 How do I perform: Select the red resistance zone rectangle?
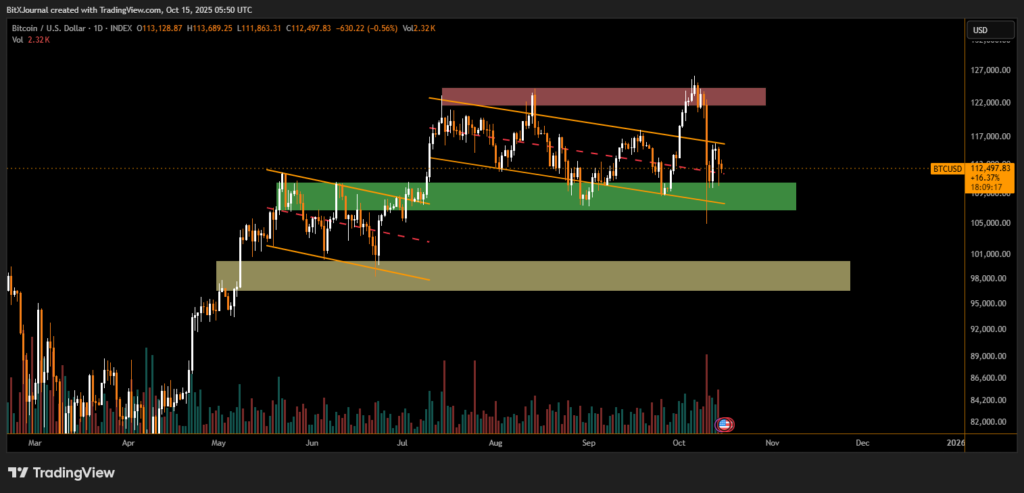click(x=603, y=97)
